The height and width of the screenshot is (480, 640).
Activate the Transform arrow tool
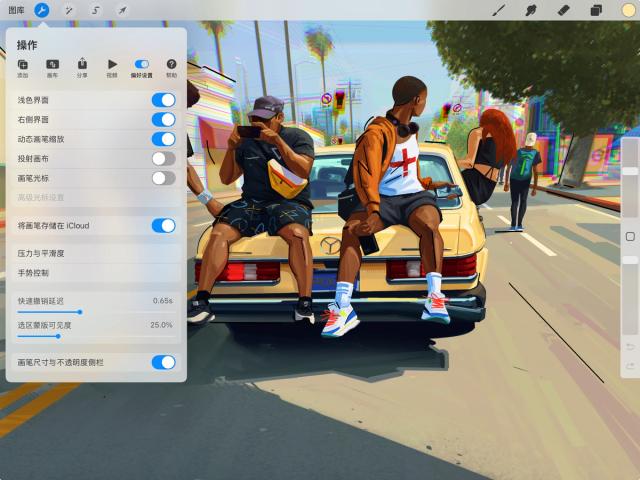click(122, 10)
